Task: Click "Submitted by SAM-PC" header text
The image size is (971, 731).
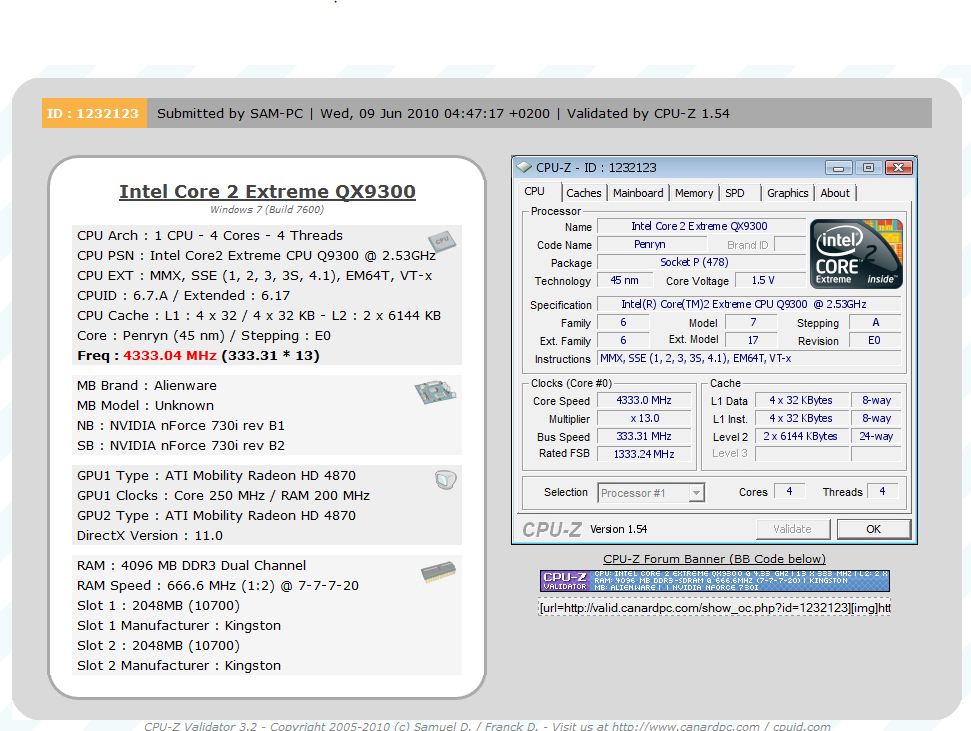Action: click(x=230, y=113)
